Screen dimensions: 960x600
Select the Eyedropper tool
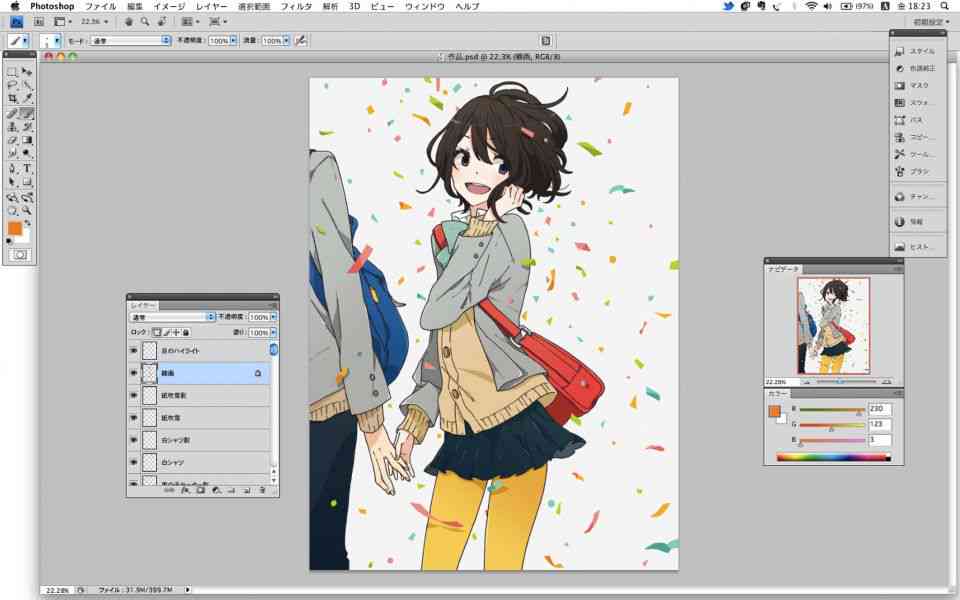click(x=27, y=98)
